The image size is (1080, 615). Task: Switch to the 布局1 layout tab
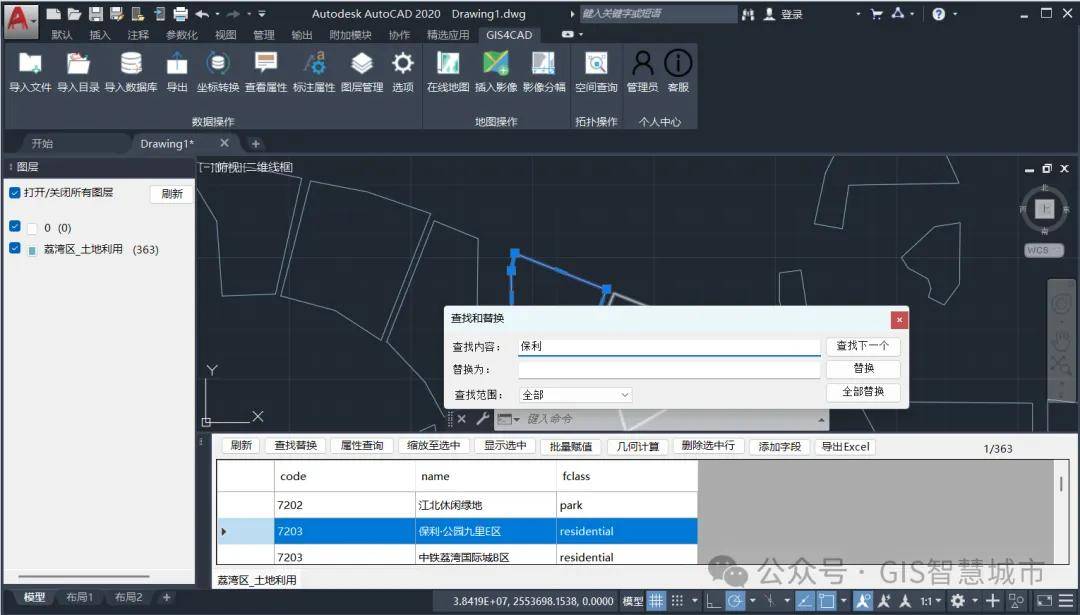[x=79, y=597]
